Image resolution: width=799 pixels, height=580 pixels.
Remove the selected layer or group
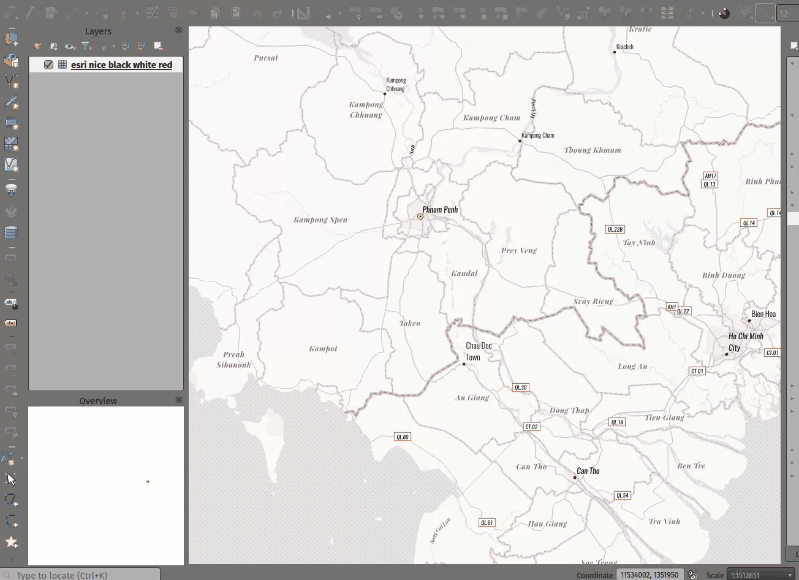tap(157, 46)
